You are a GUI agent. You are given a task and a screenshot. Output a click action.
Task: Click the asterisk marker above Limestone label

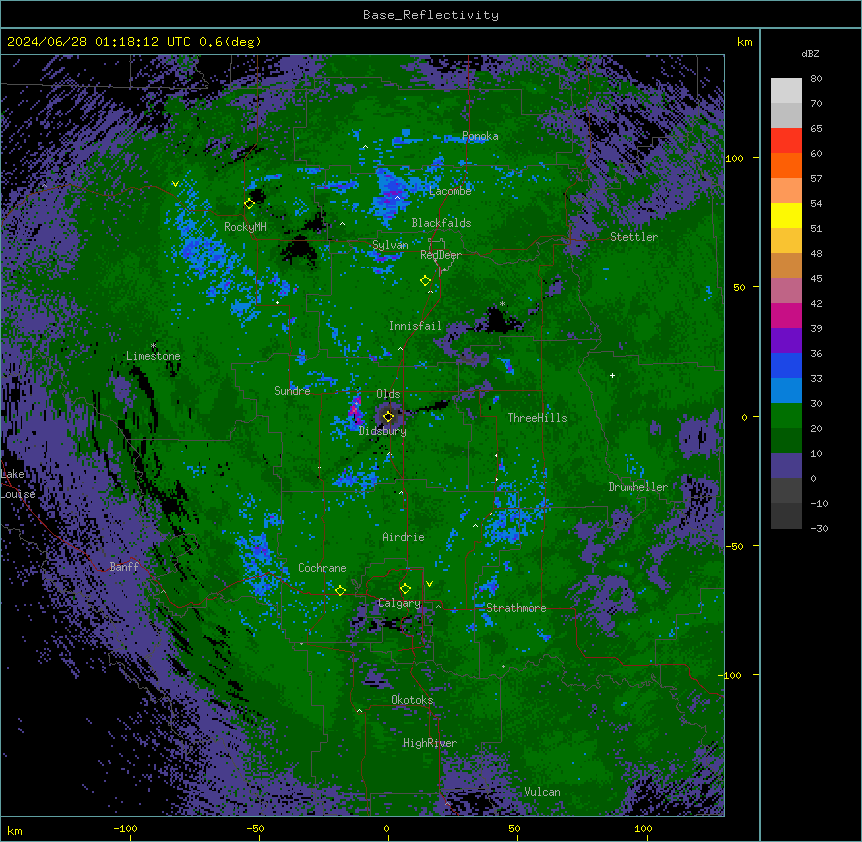tap(153, 346)
